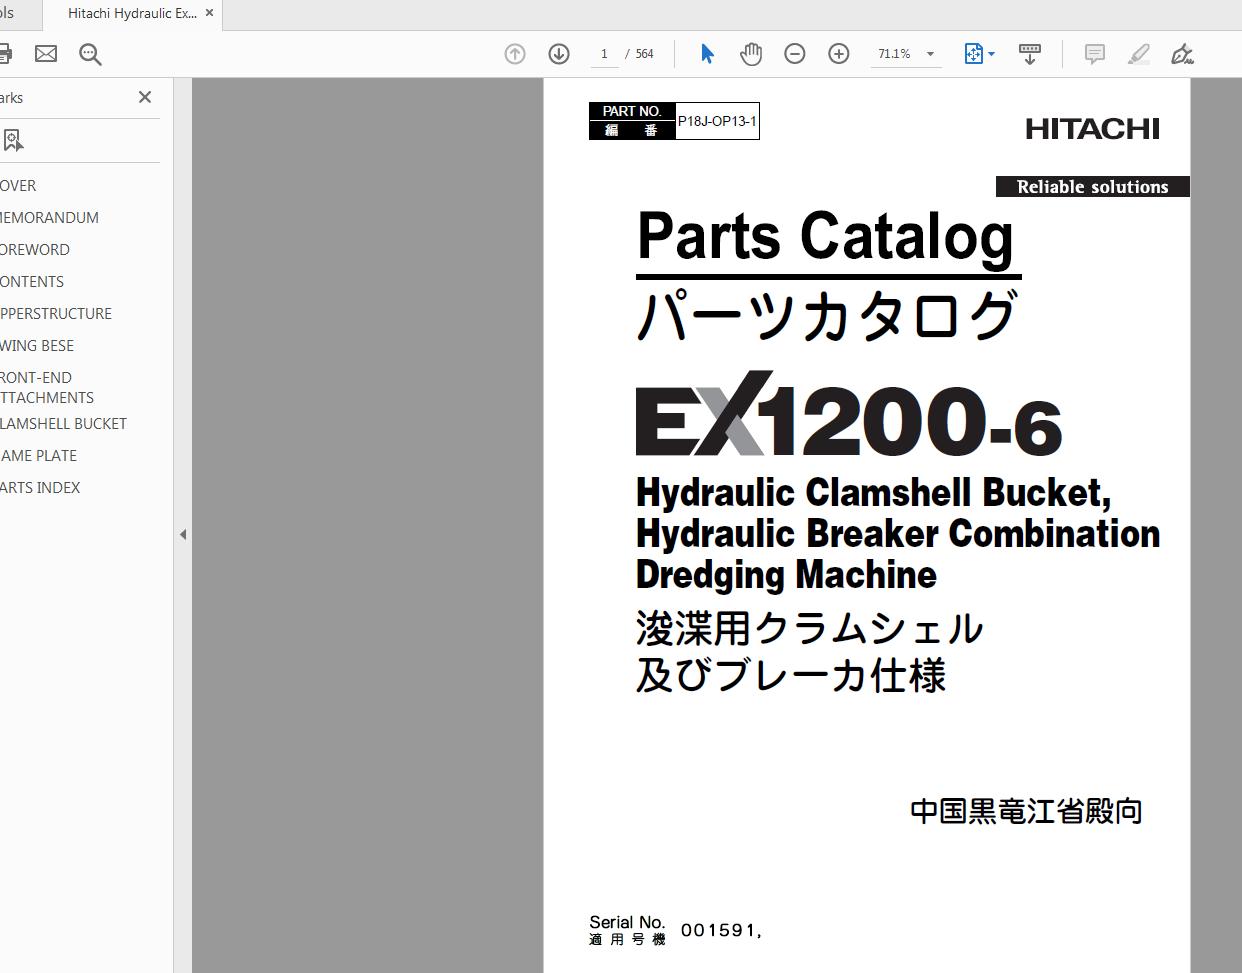Navigate to FRONT-END ATTACHMENTS bookmark

[x=47, y=388]
